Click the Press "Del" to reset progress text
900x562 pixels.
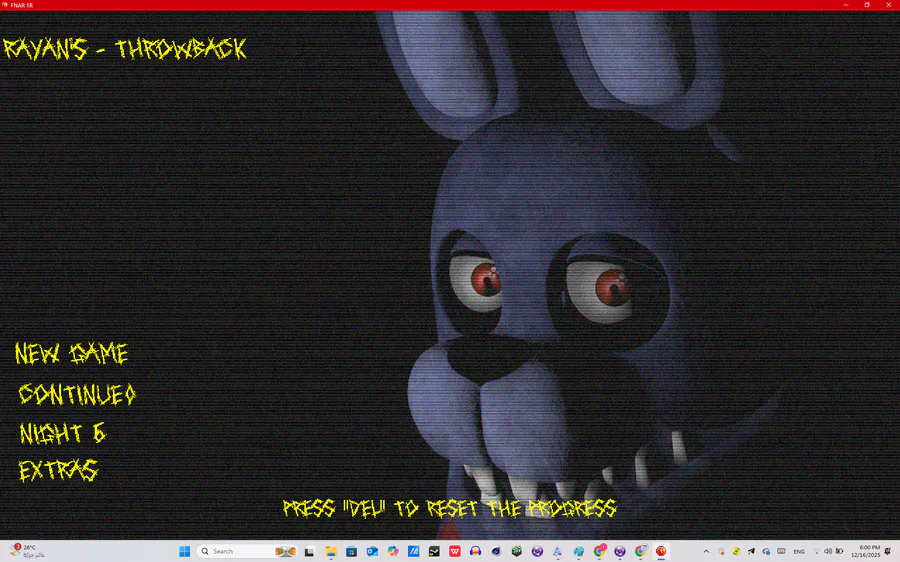pos(449,508)
